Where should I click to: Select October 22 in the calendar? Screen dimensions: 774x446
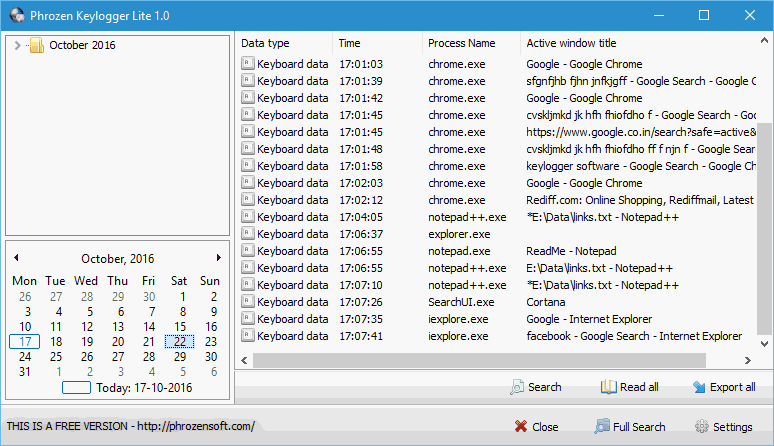pos(180,341)
